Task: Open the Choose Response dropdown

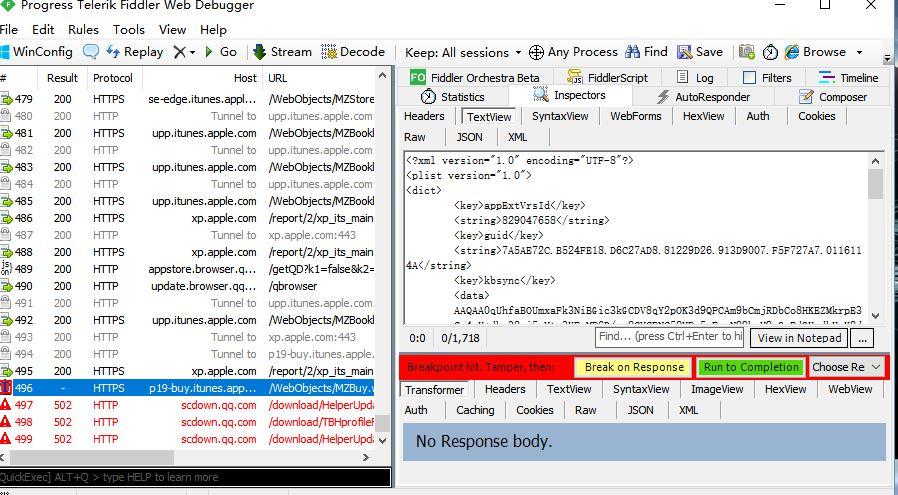Action: coord(846,367)
